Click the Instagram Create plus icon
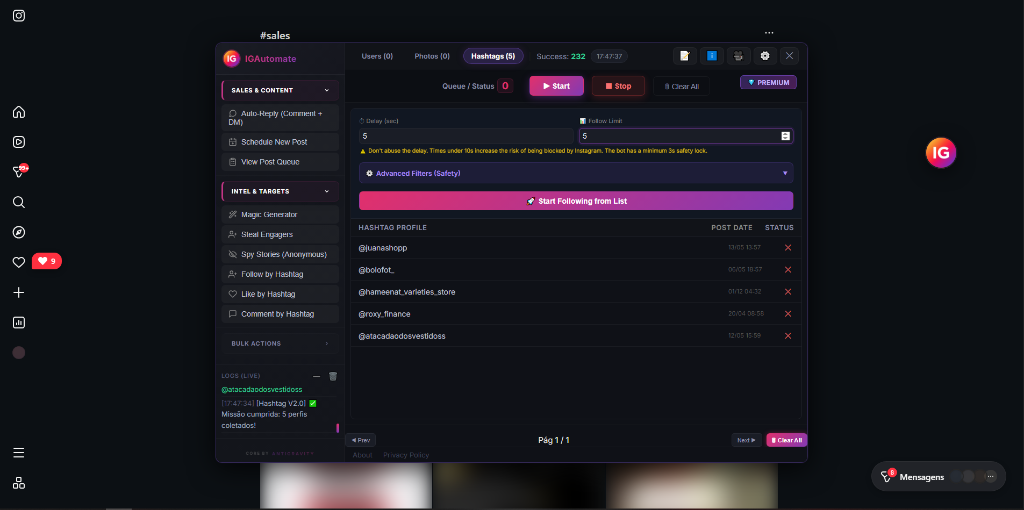The height and width of the screenshot is (510, 1024). (19, 293)
